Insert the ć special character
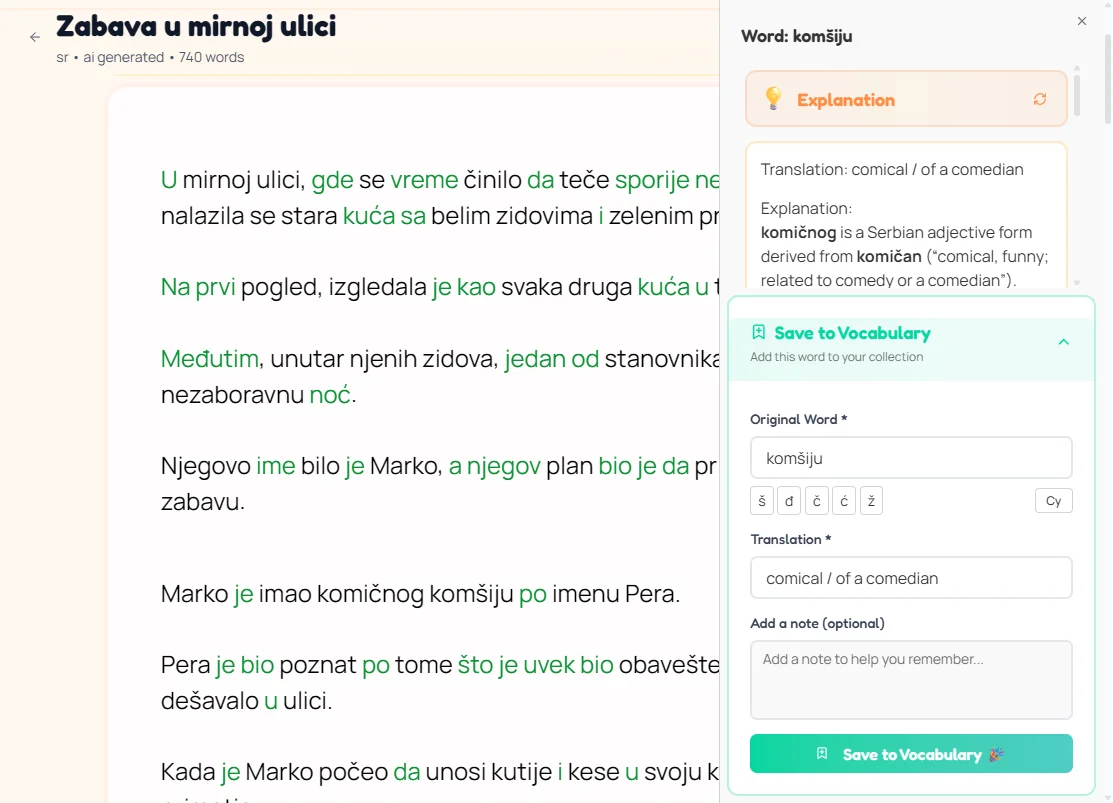This screenshot has width=1113, height=803. coord(844,500)
